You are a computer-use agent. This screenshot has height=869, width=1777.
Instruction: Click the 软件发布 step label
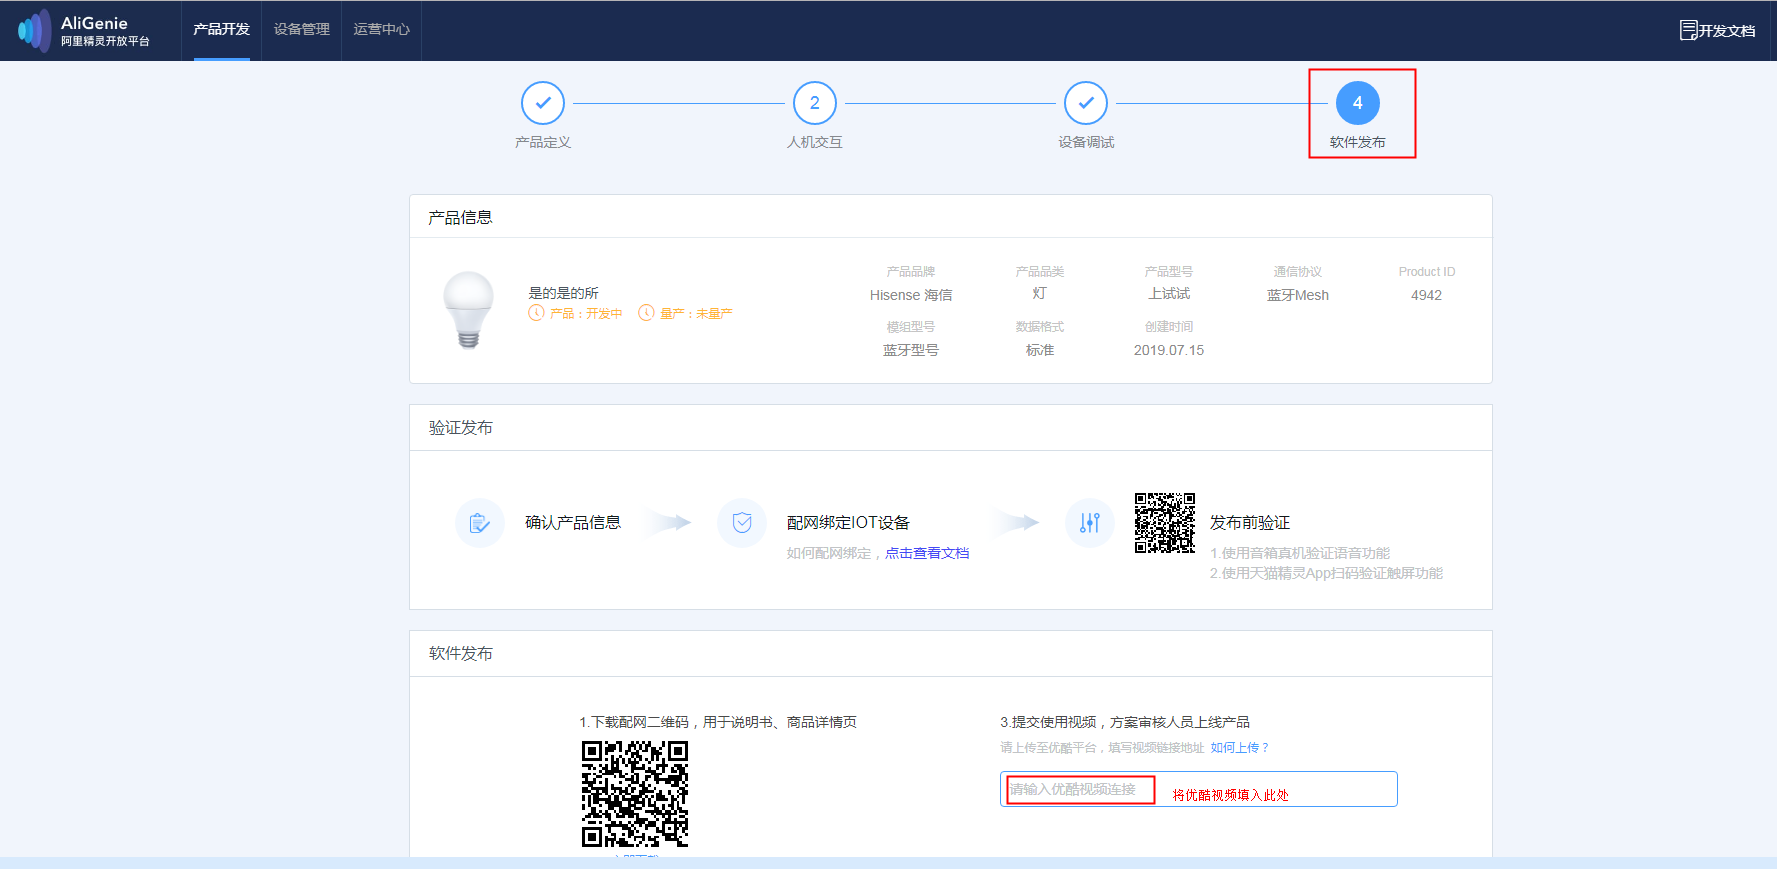coord(1358,142)
